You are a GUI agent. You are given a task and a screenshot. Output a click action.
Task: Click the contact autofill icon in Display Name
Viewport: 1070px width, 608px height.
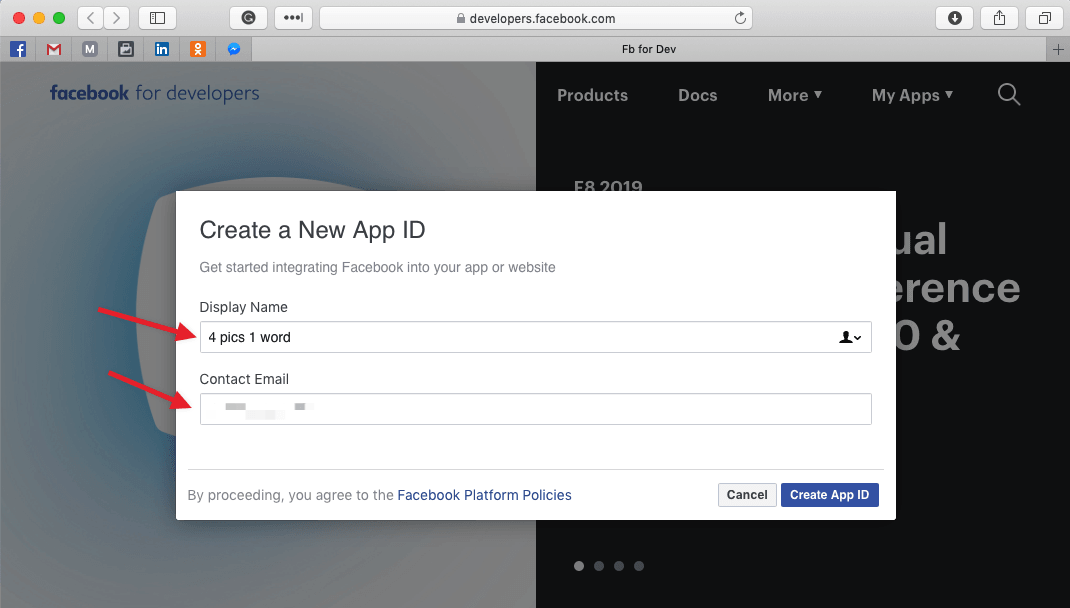(x=850, y=337)
